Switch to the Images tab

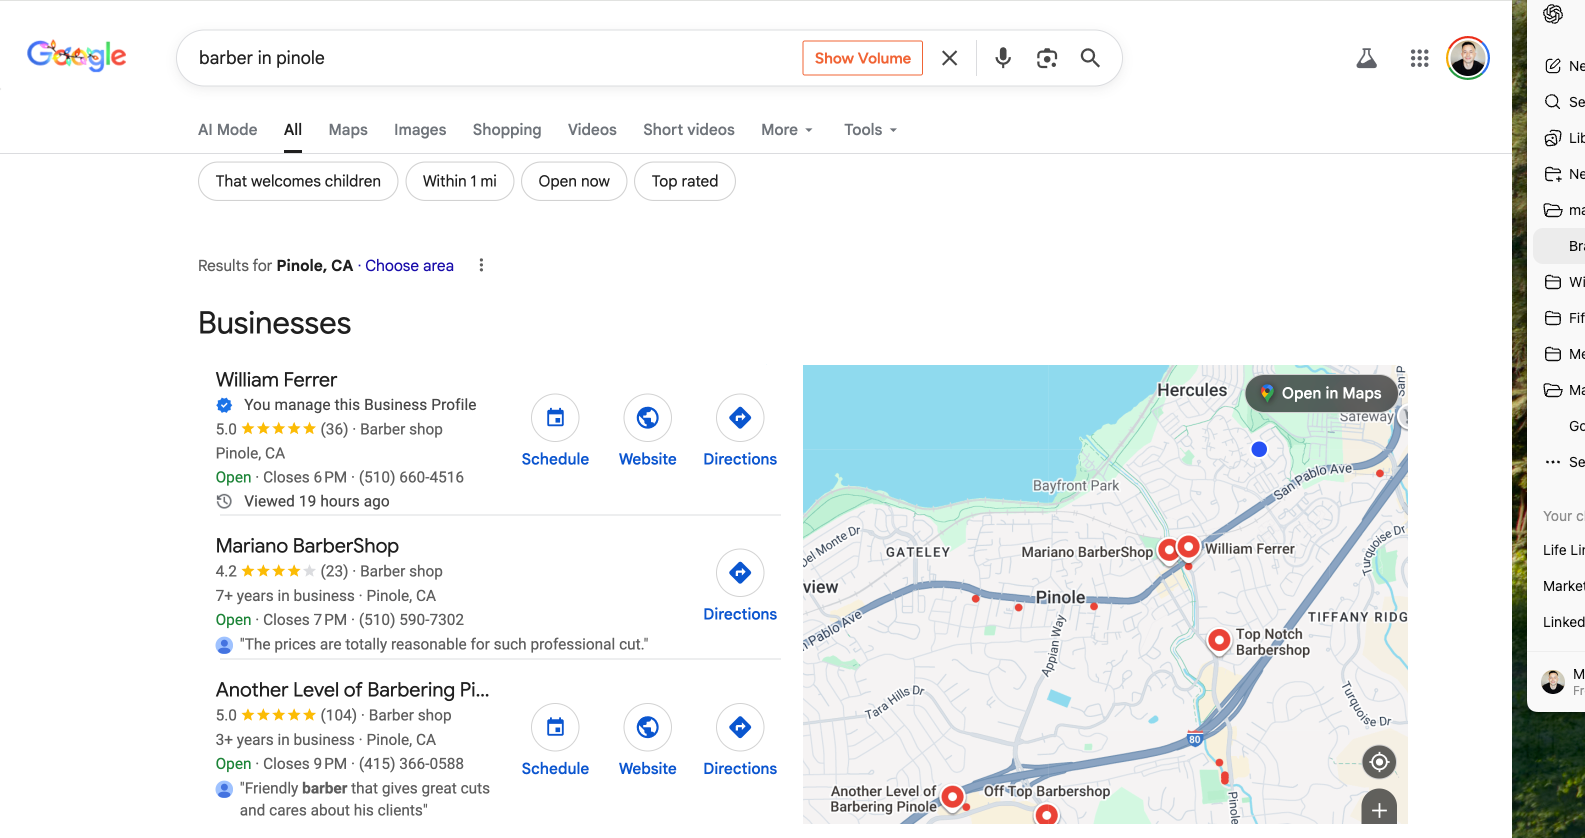[x=420, y=130]
